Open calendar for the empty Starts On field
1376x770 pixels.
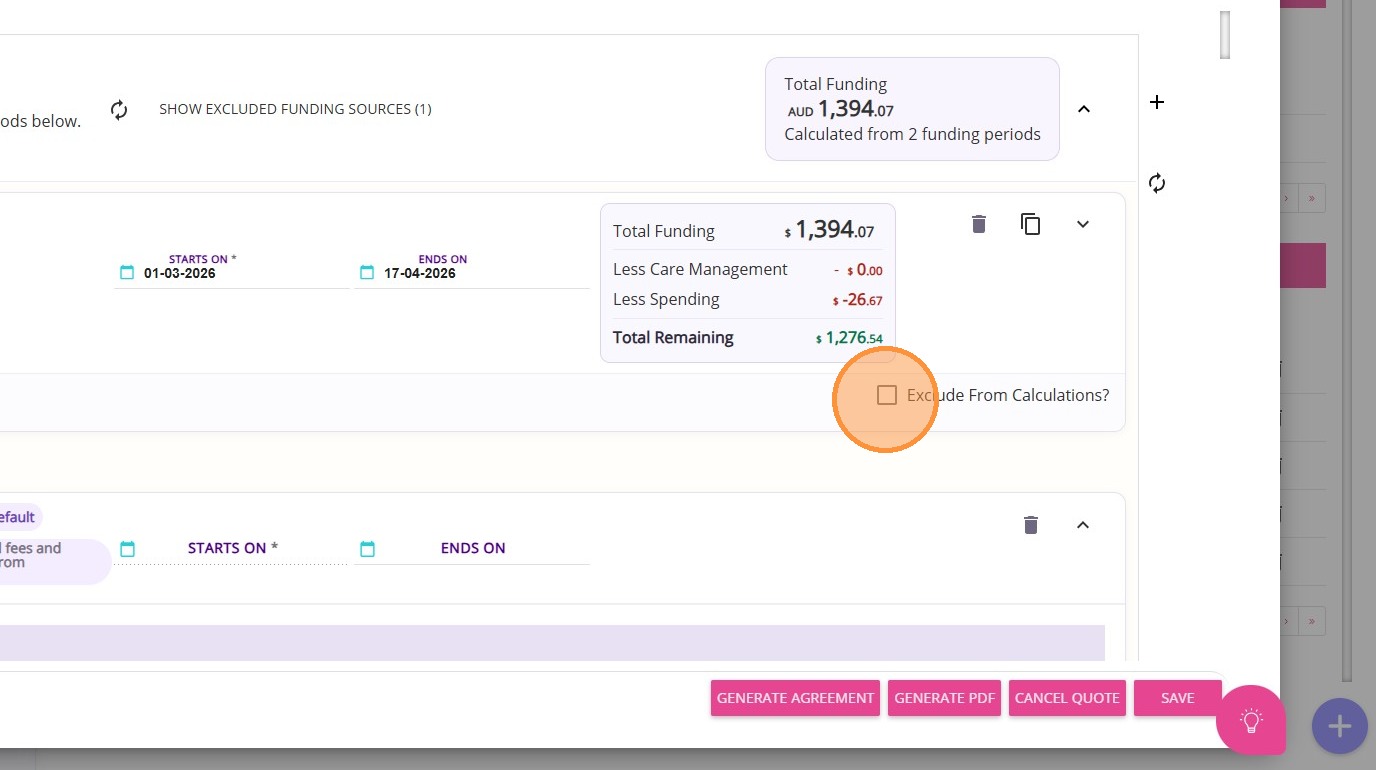[x=127, y=549]
